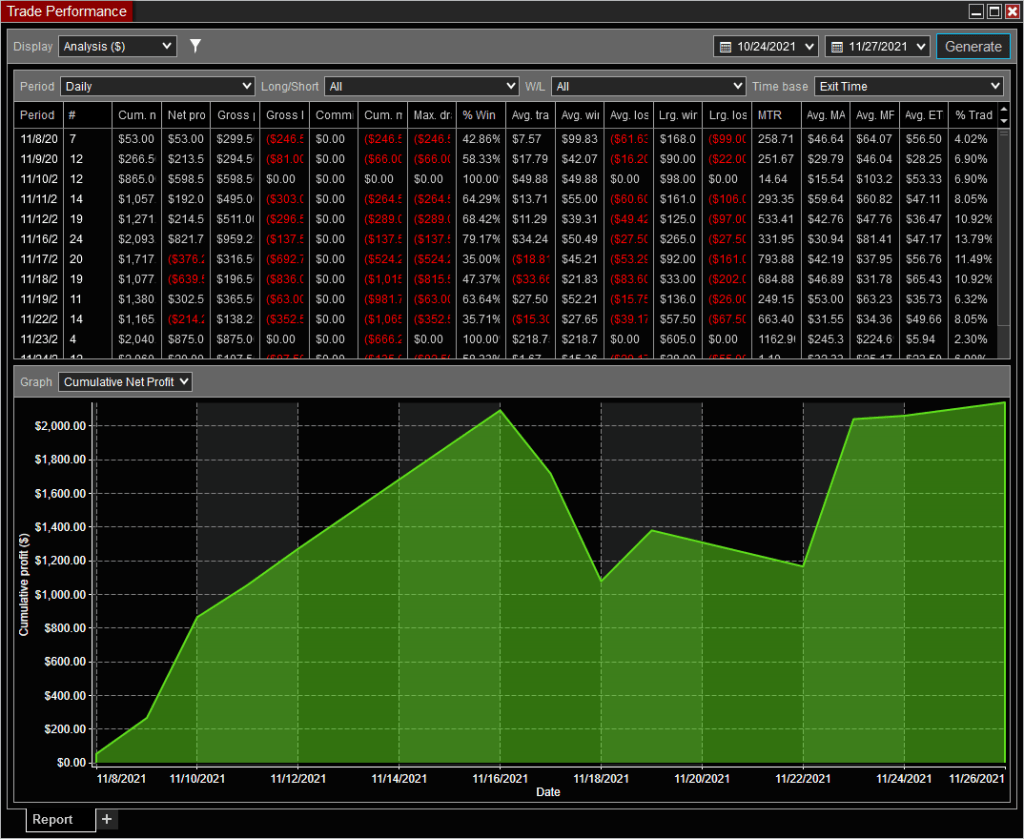Click the calendar icon for 10/24/2021
Screen dimensions: 1024x839
[x=725, y=47]
